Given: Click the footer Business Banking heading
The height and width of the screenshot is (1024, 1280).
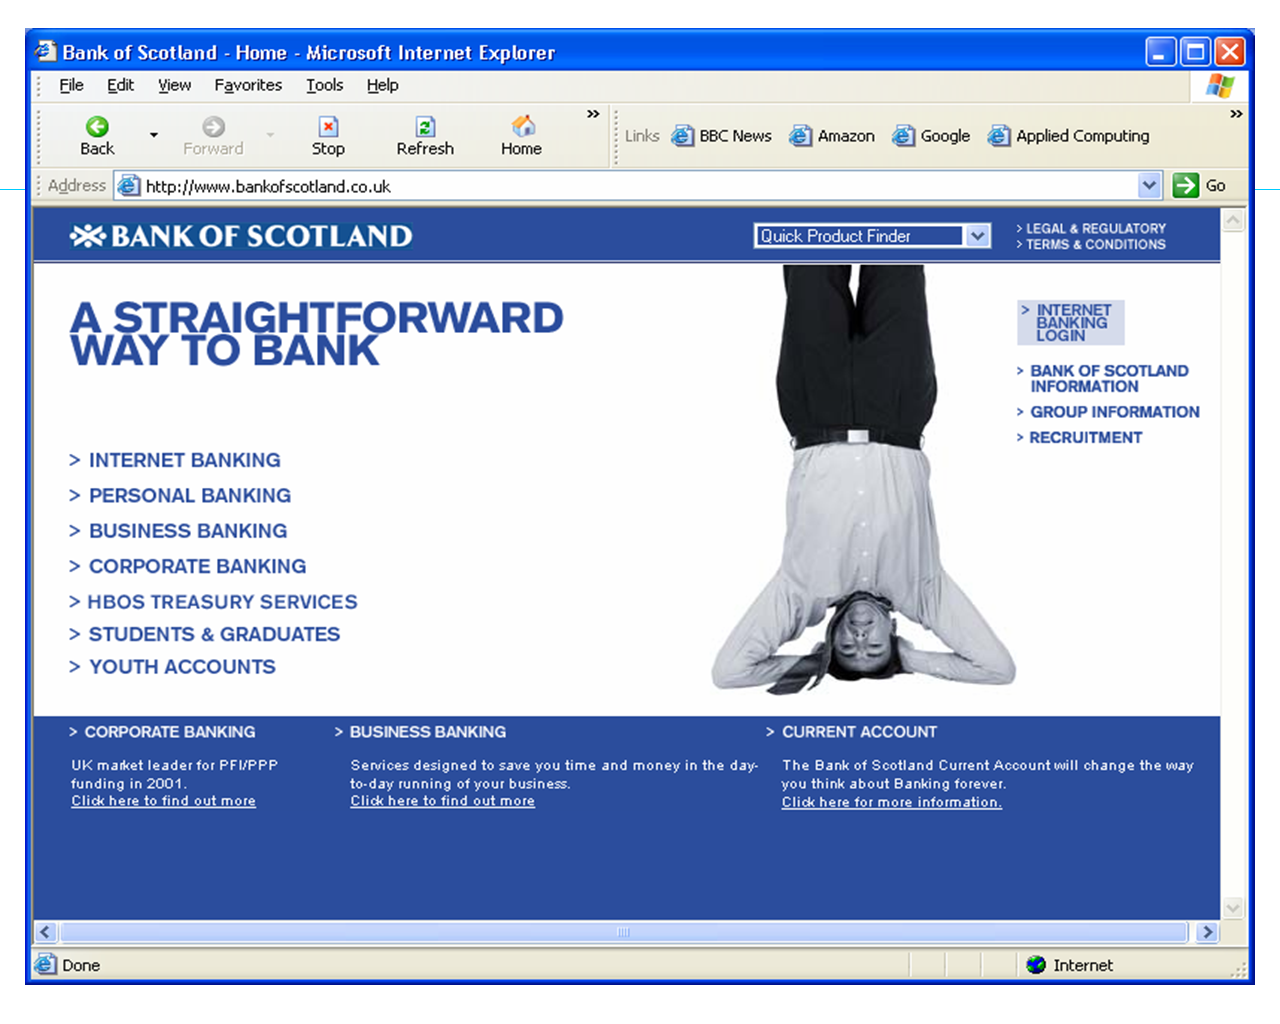Looking at the screenshot, I should click(x=420, y=732).
